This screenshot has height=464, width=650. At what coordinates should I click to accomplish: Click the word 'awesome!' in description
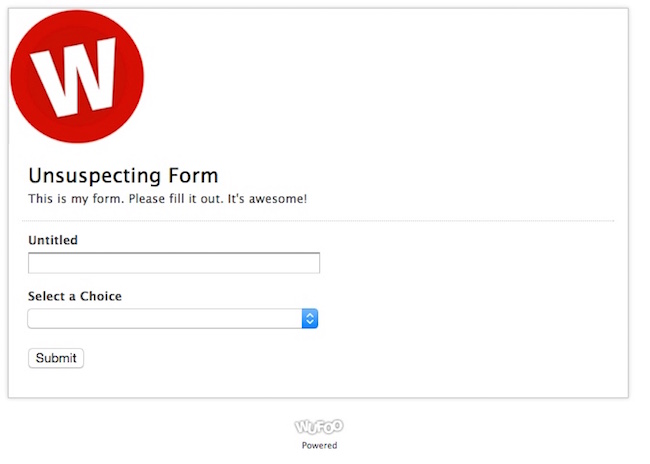278,199
